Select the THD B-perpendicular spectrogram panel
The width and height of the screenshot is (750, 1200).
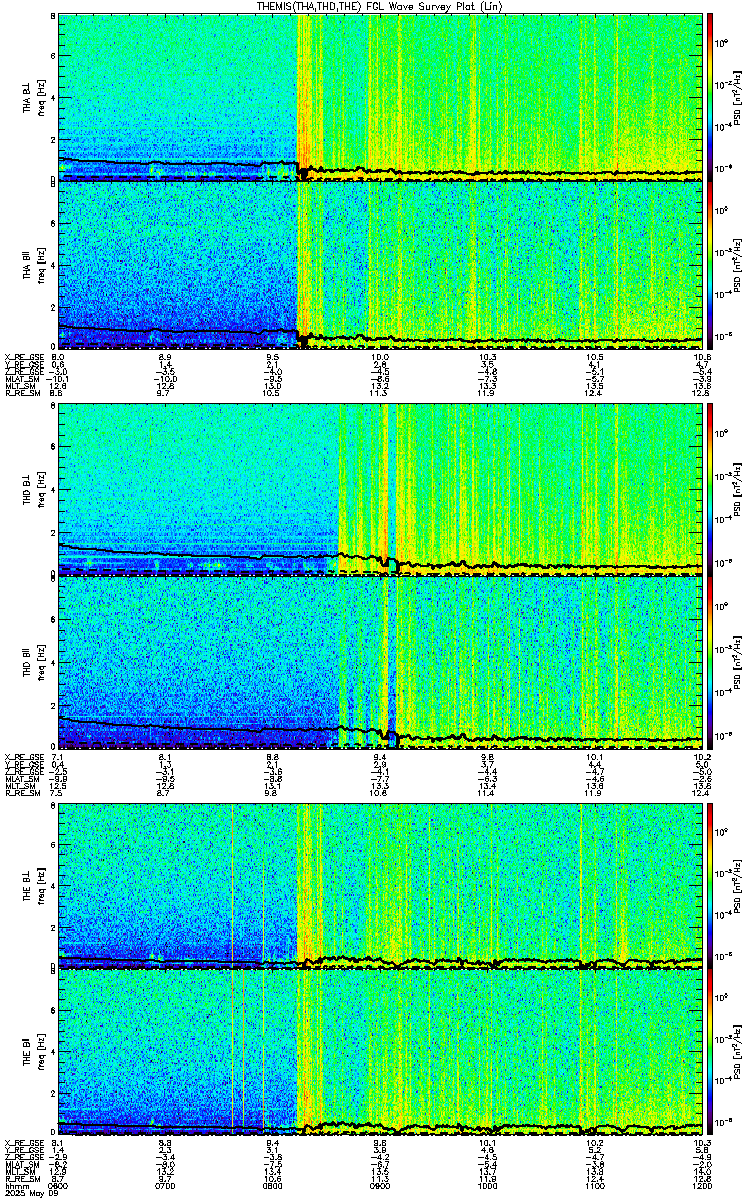(381, 491)
